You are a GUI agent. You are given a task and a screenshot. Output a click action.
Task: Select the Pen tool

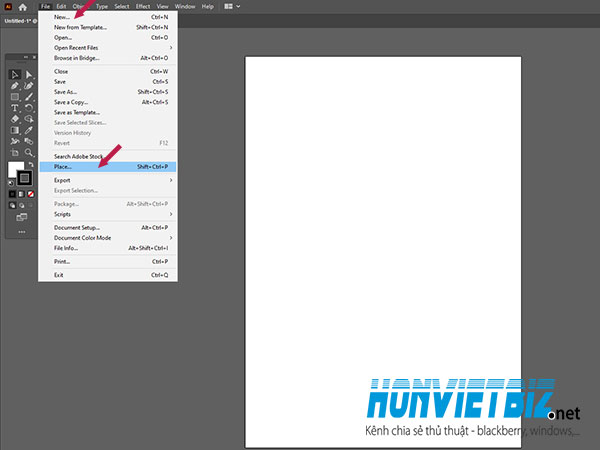point(15,86)
